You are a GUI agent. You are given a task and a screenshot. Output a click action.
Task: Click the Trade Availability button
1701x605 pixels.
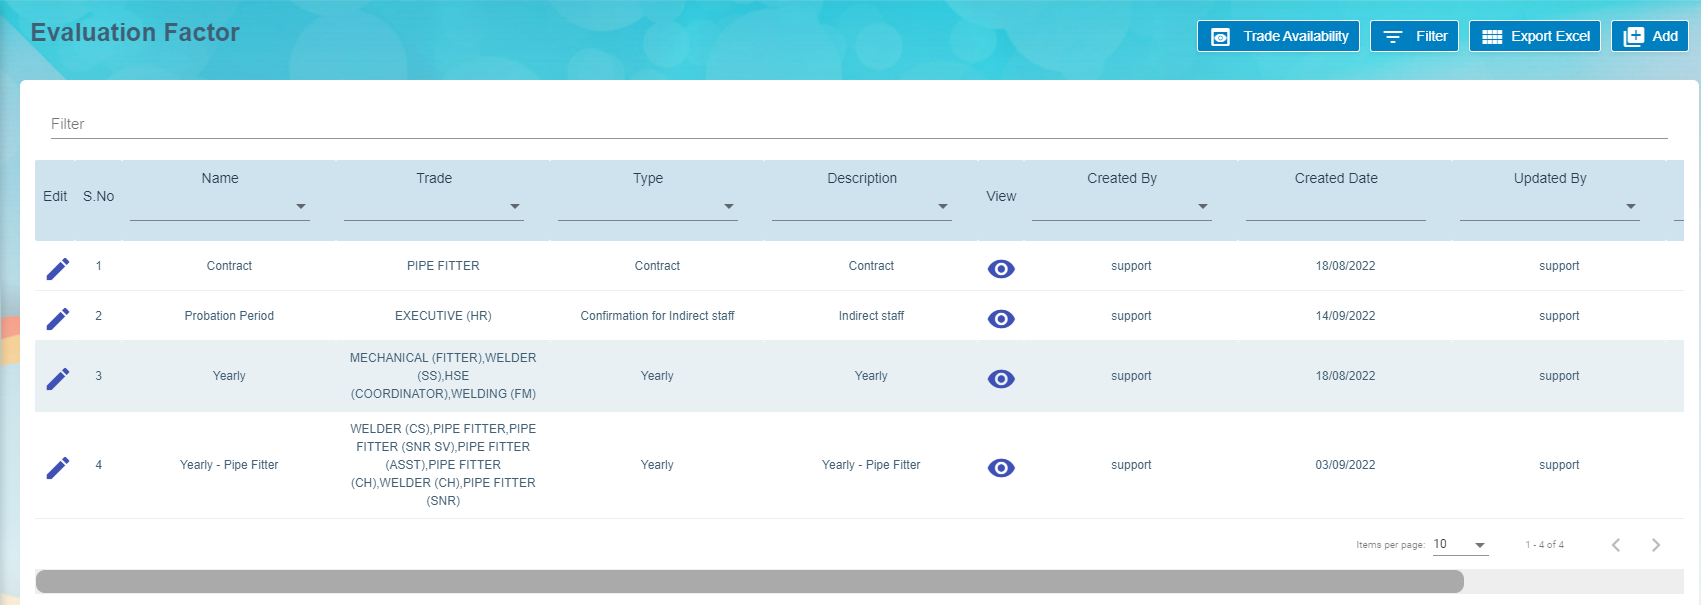tap(1278, 36)
